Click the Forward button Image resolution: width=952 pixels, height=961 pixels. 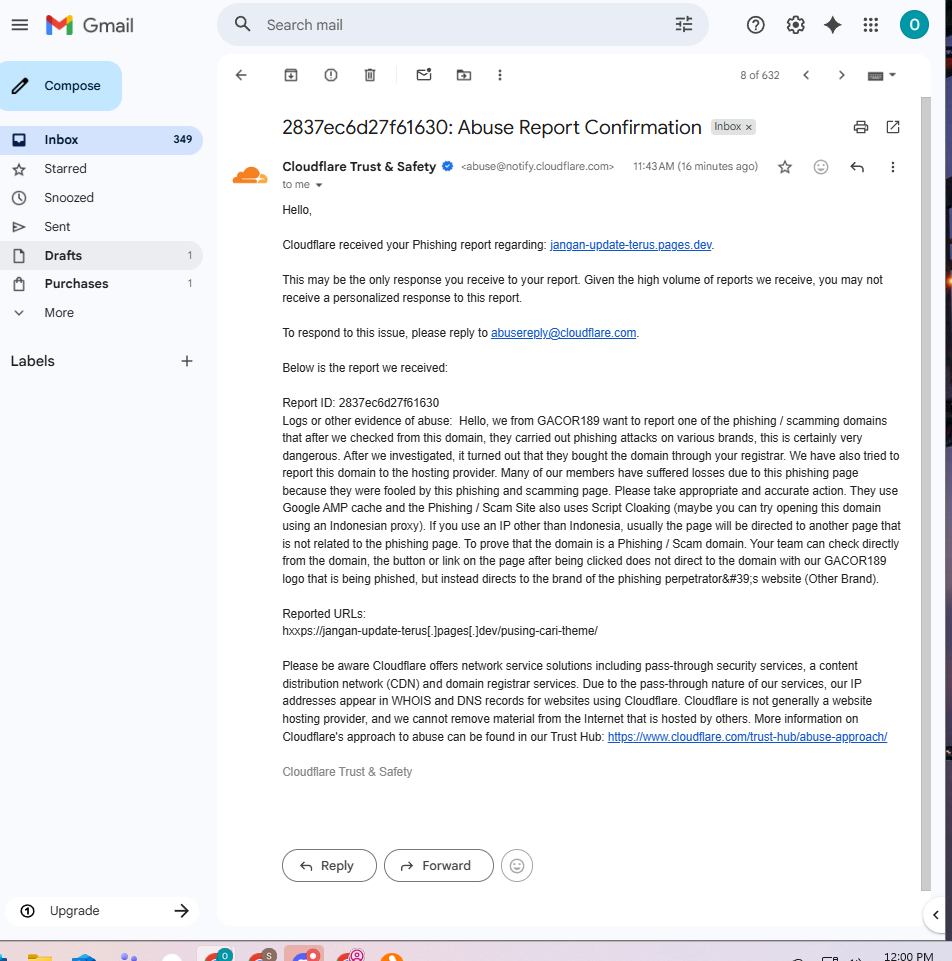438,865
